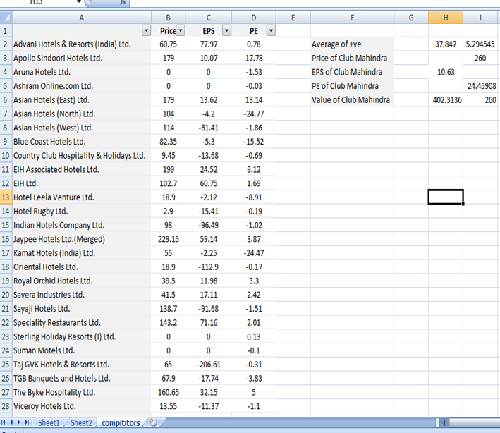
Task: Select row 28 header
Action: pyautogui.click(x=6, y=406)
